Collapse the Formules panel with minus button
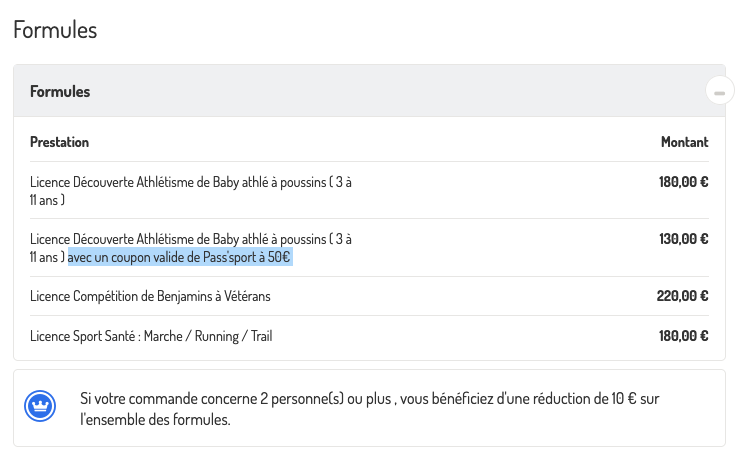This screenshot has height=461, width=750. (719, 91)
